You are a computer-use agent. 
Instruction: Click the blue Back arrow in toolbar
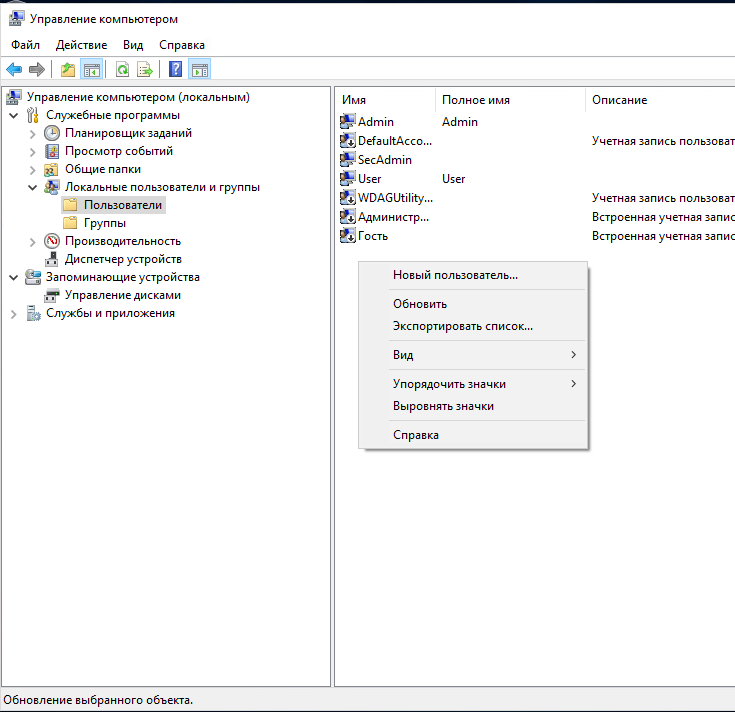tap(14, 69)
